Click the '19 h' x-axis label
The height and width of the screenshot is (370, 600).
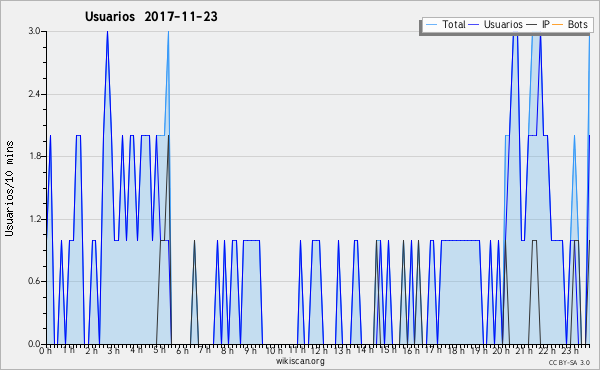point(479,350)
